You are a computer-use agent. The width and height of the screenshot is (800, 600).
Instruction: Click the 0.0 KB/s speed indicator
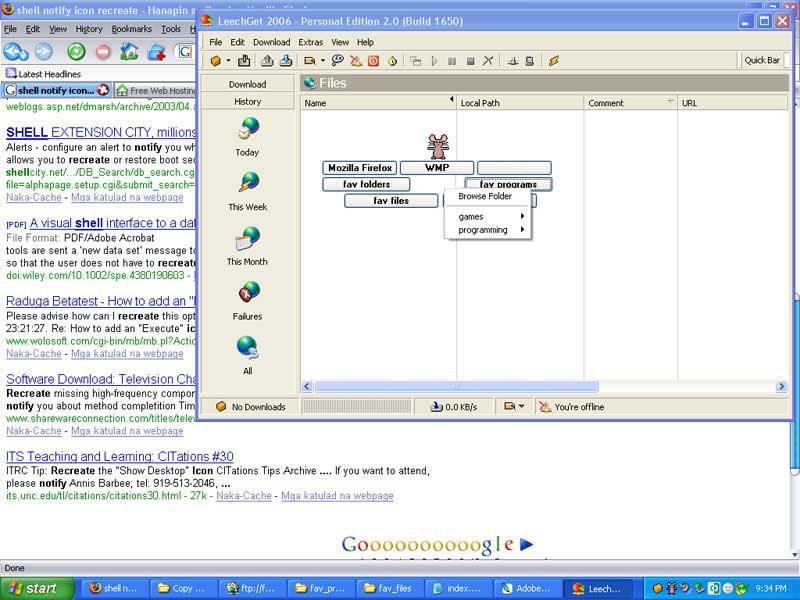tap(454, 407)
